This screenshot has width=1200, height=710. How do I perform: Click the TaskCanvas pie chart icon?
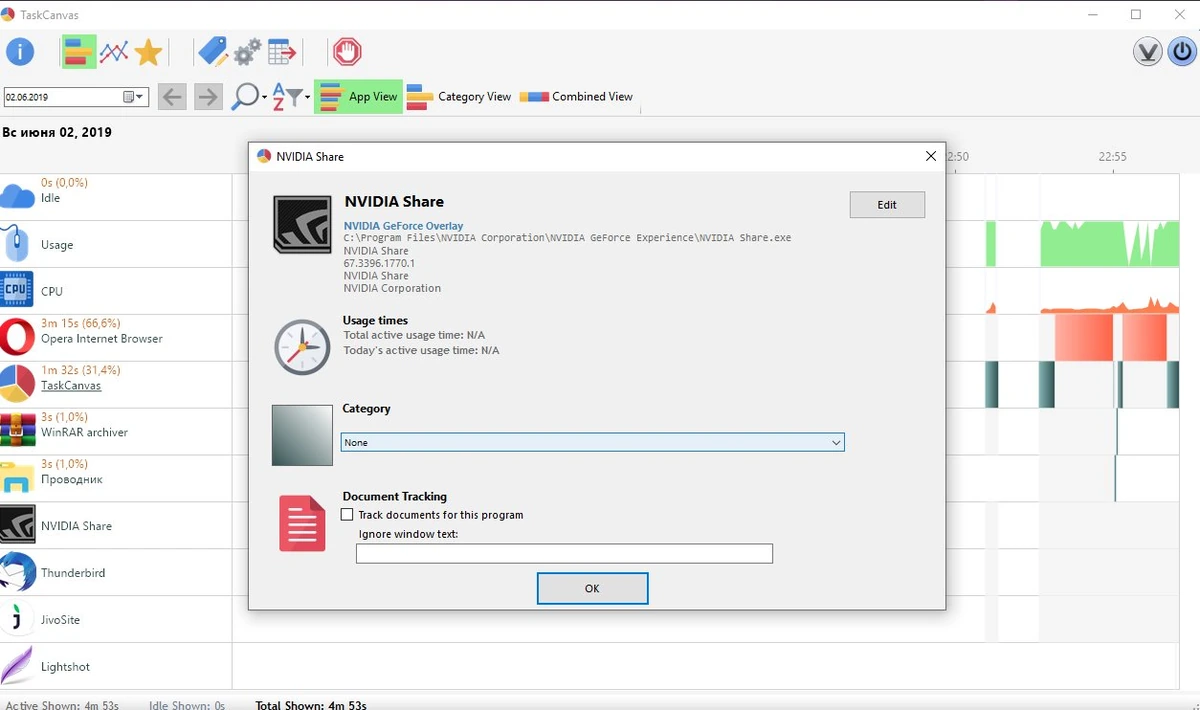click(17, 384)
